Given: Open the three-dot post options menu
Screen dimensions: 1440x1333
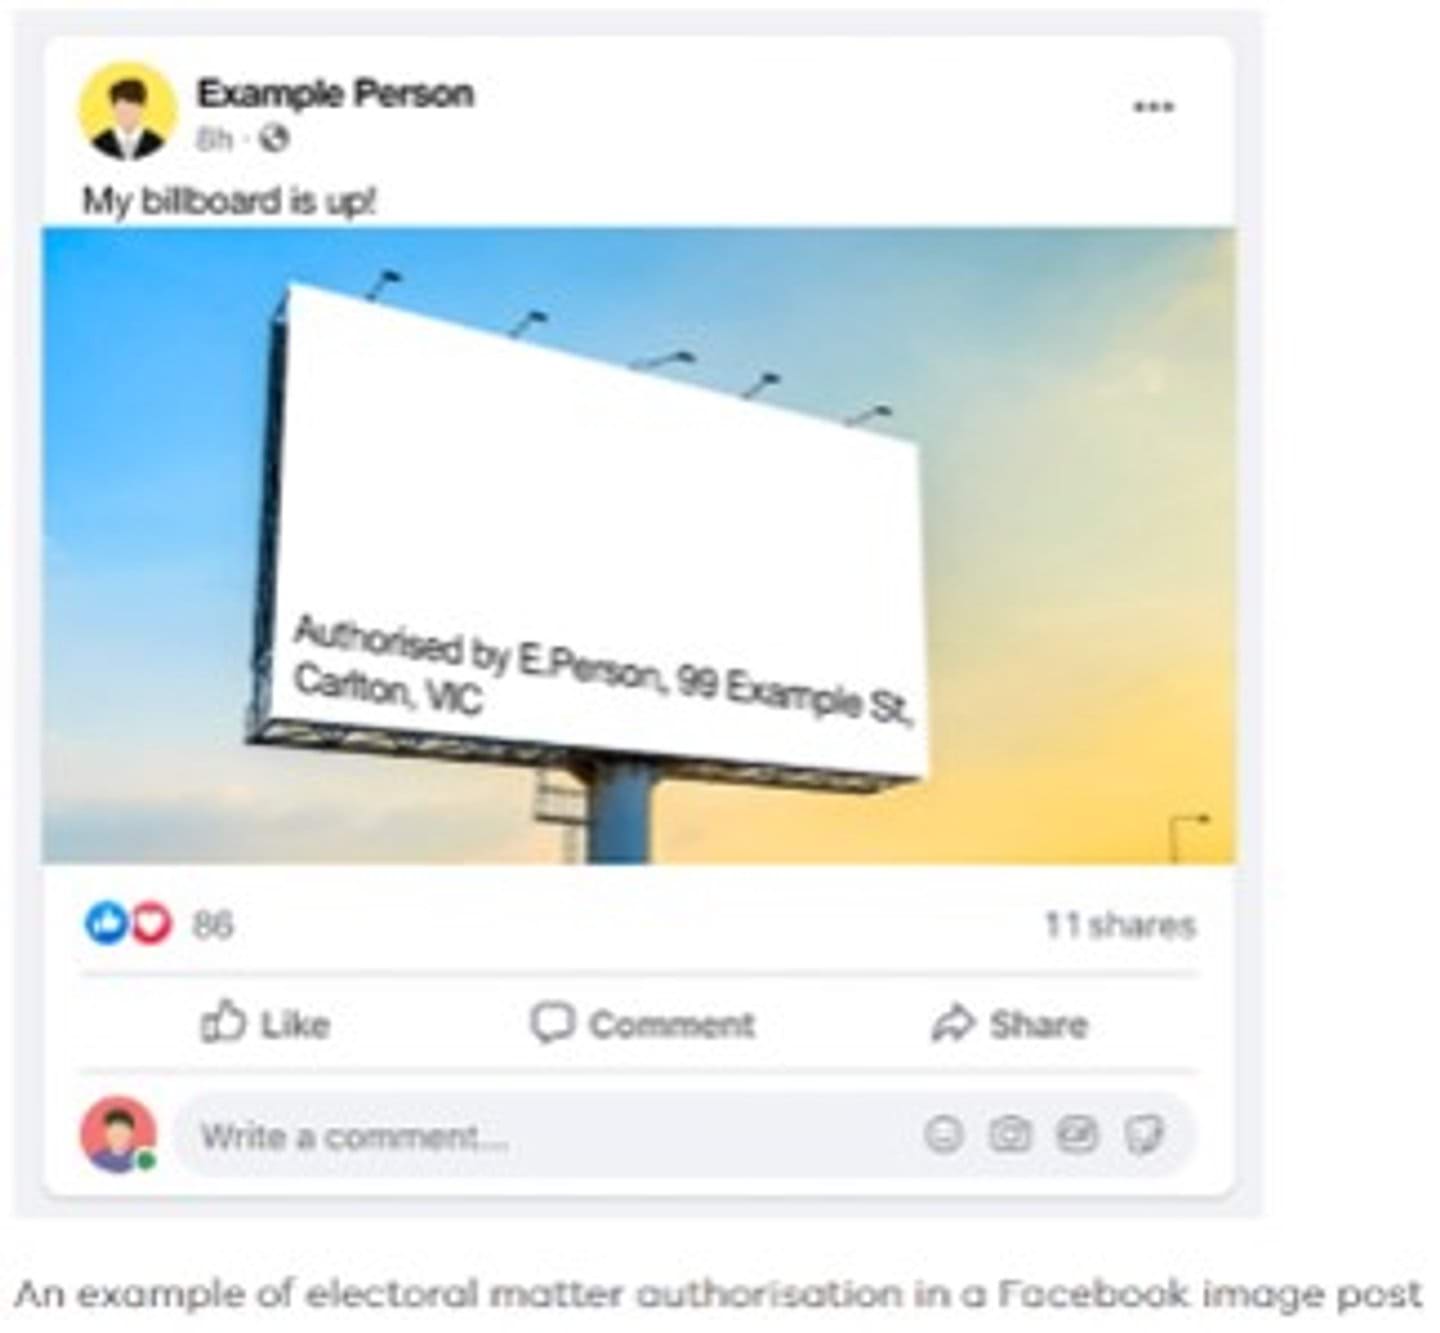Looking at the screenshot, I should click(x=1153, y=107).
